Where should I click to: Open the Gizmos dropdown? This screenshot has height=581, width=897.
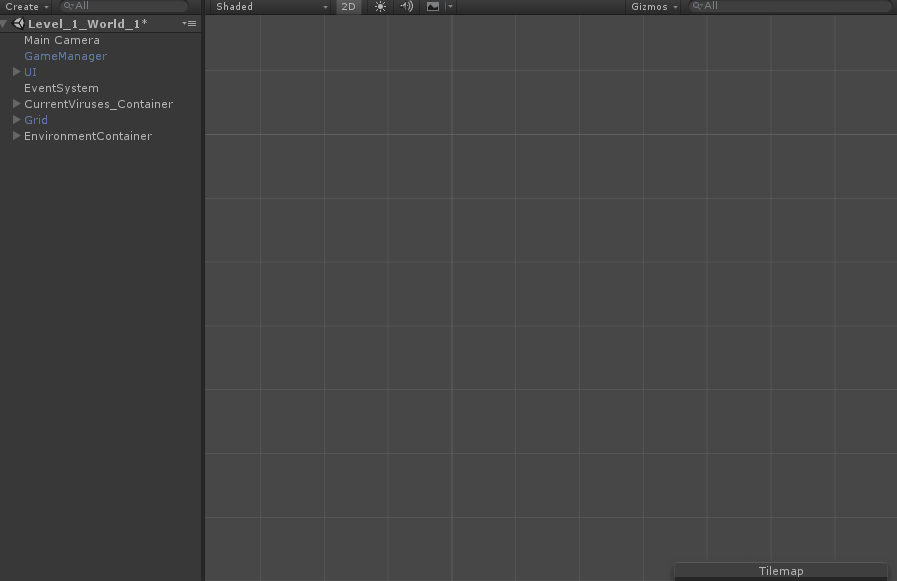654,7
